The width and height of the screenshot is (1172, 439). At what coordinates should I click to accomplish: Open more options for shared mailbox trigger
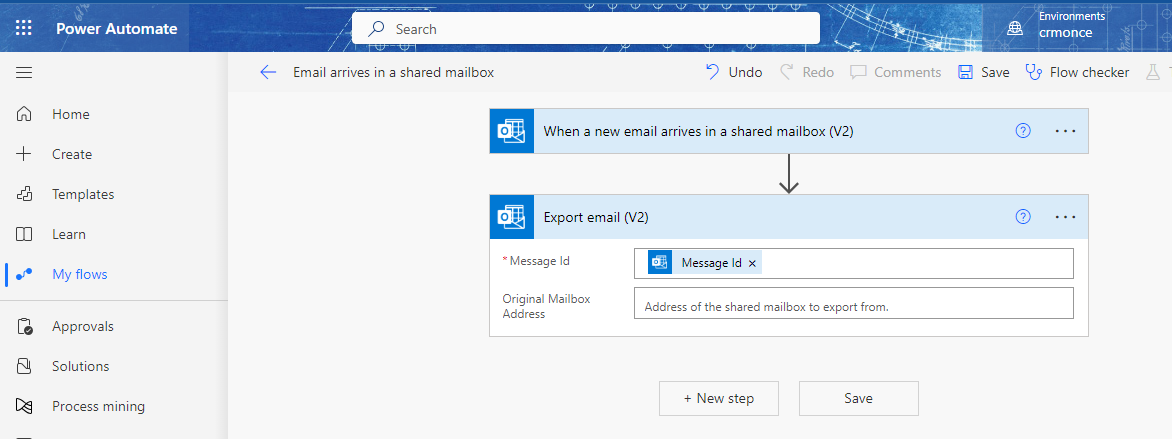pyautogui.click(x=1065, y=131)
